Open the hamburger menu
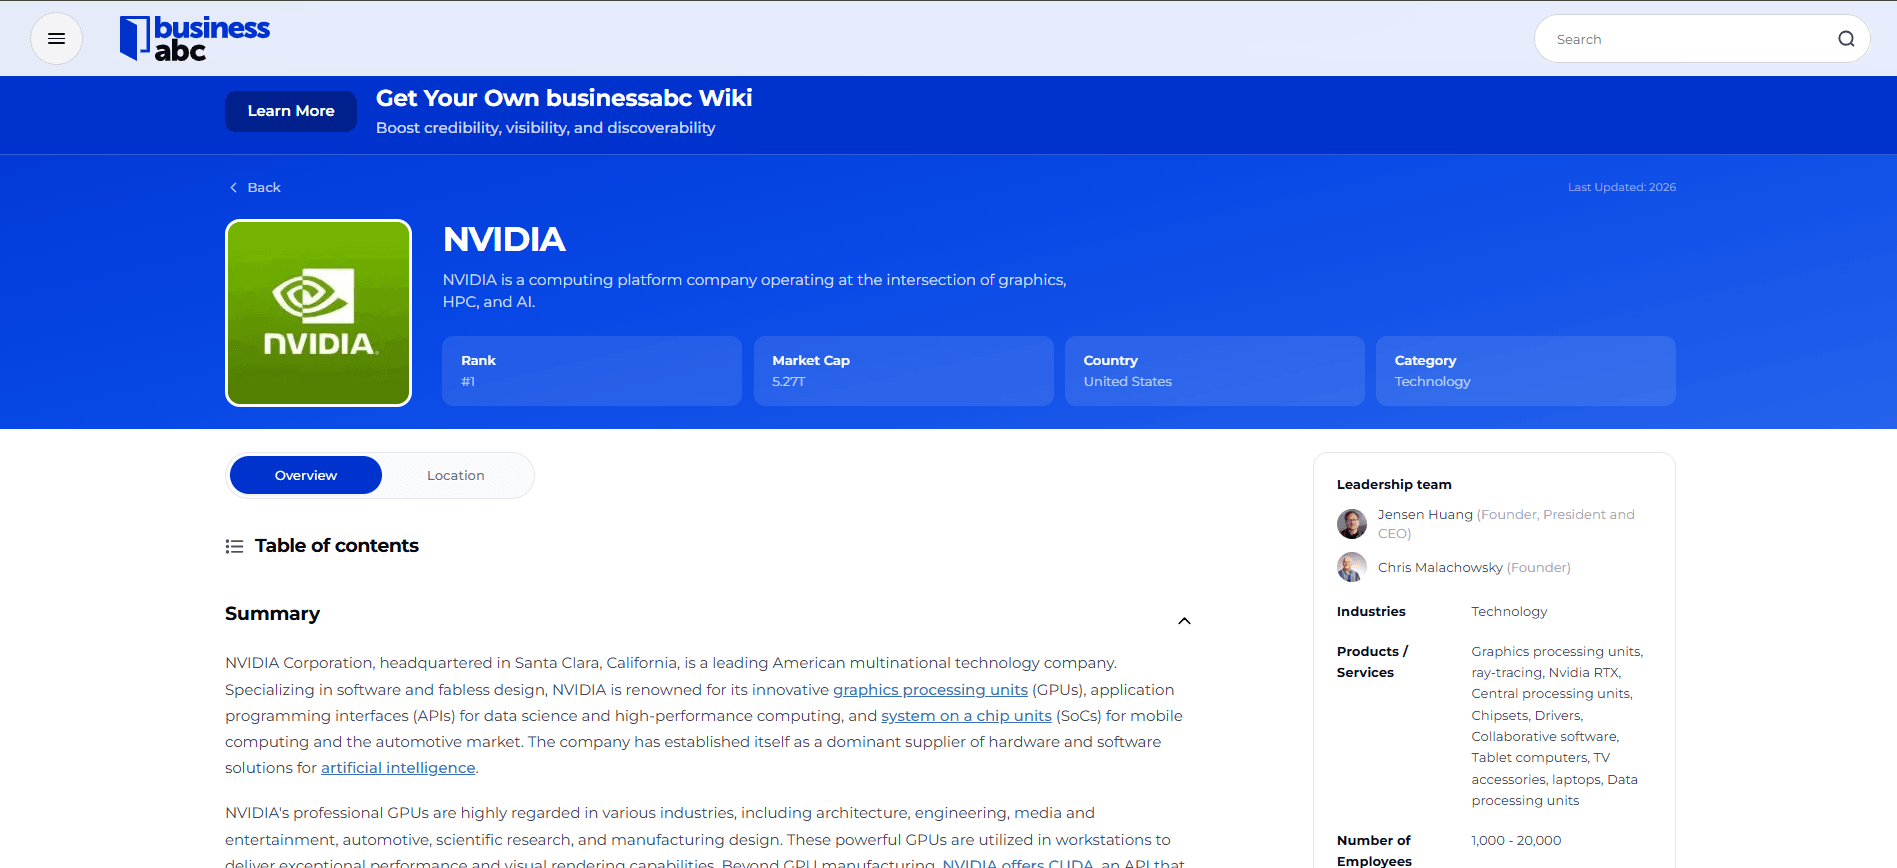1897x868 pixels. click(x=56, y=39)
